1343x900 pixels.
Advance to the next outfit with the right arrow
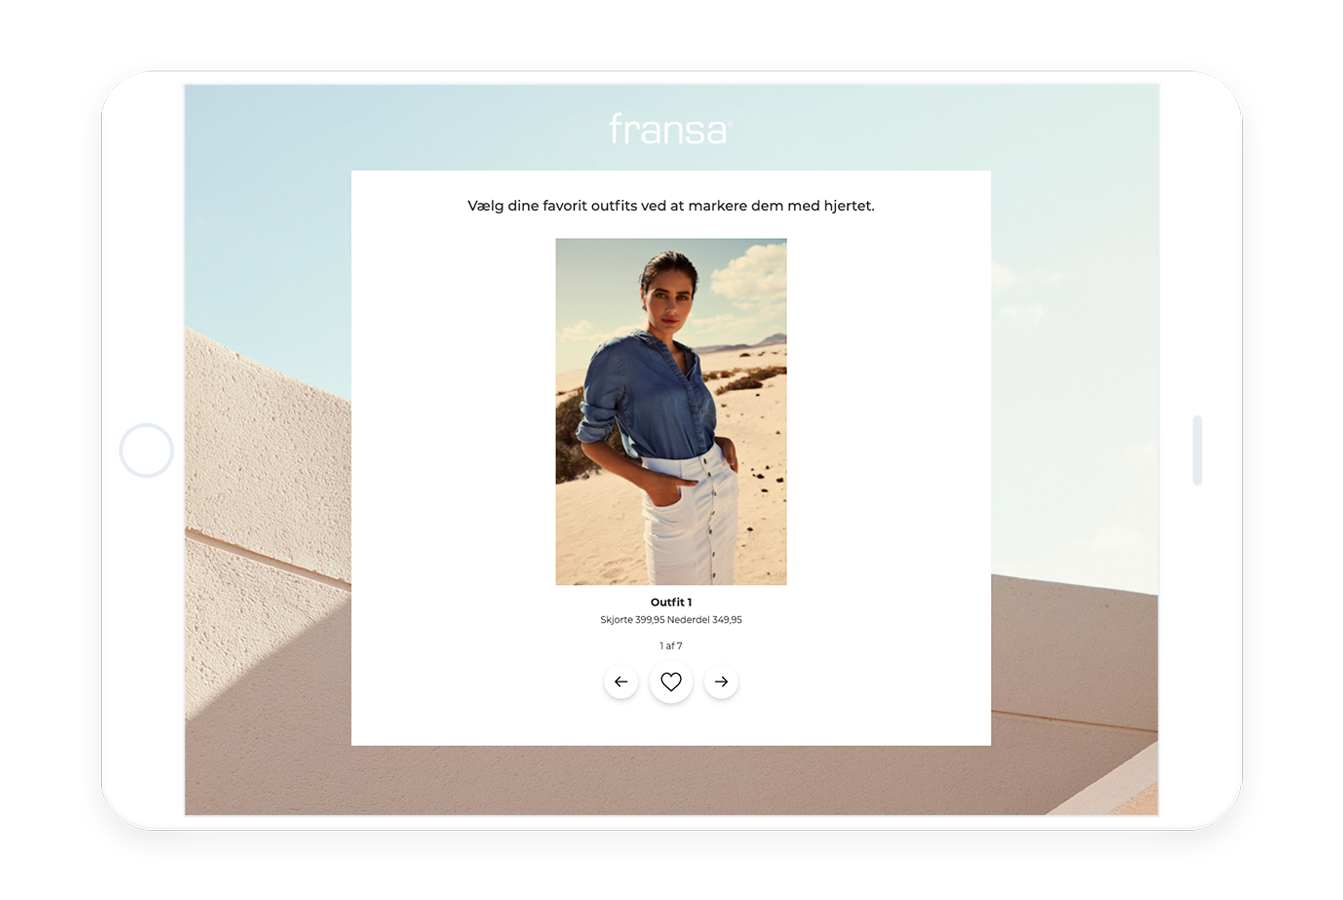721,682
